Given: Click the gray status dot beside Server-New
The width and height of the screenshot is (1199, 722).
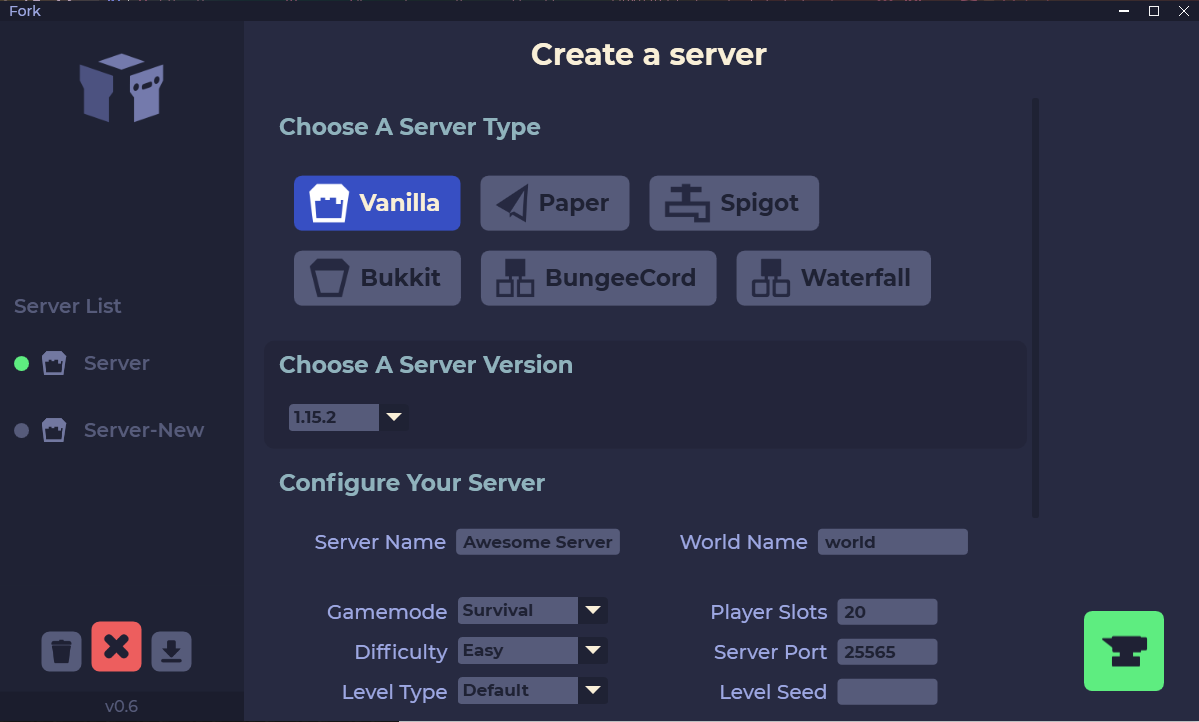Looking at the screenshot, I should point(21,431).
